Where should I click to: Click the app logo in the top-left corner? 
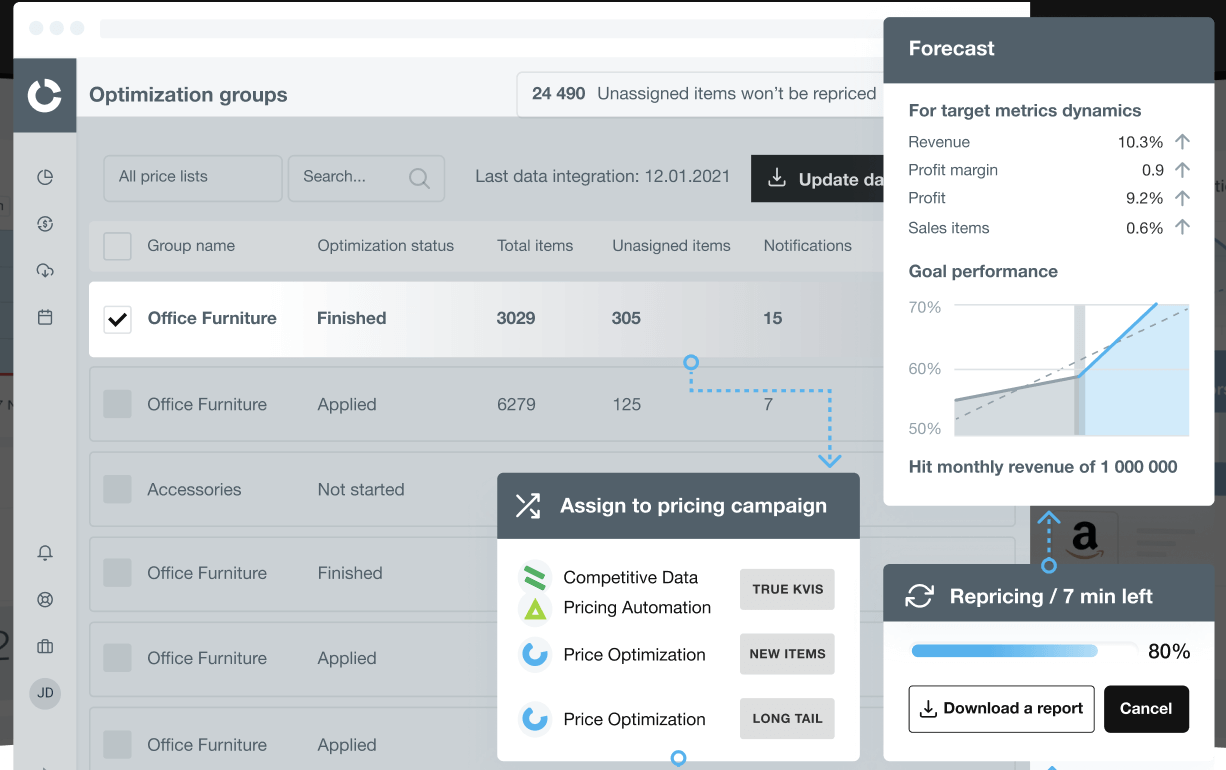point(45,95)
